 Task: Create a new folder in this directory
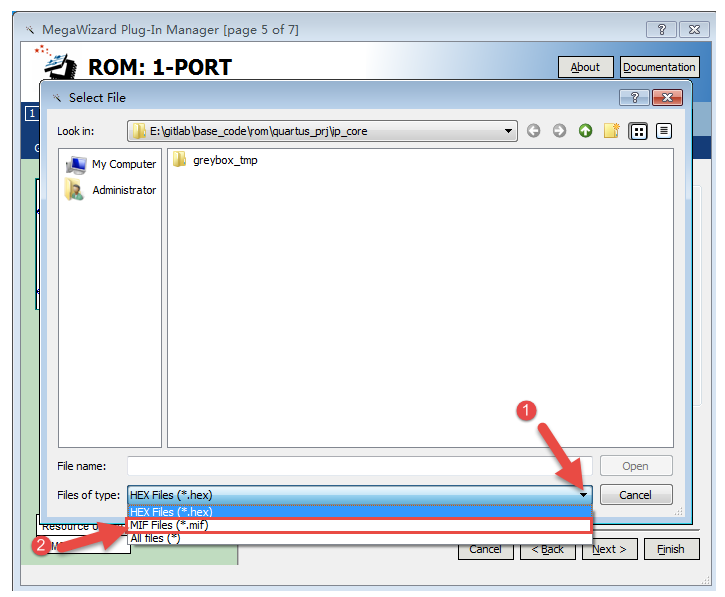coord(611,131)
